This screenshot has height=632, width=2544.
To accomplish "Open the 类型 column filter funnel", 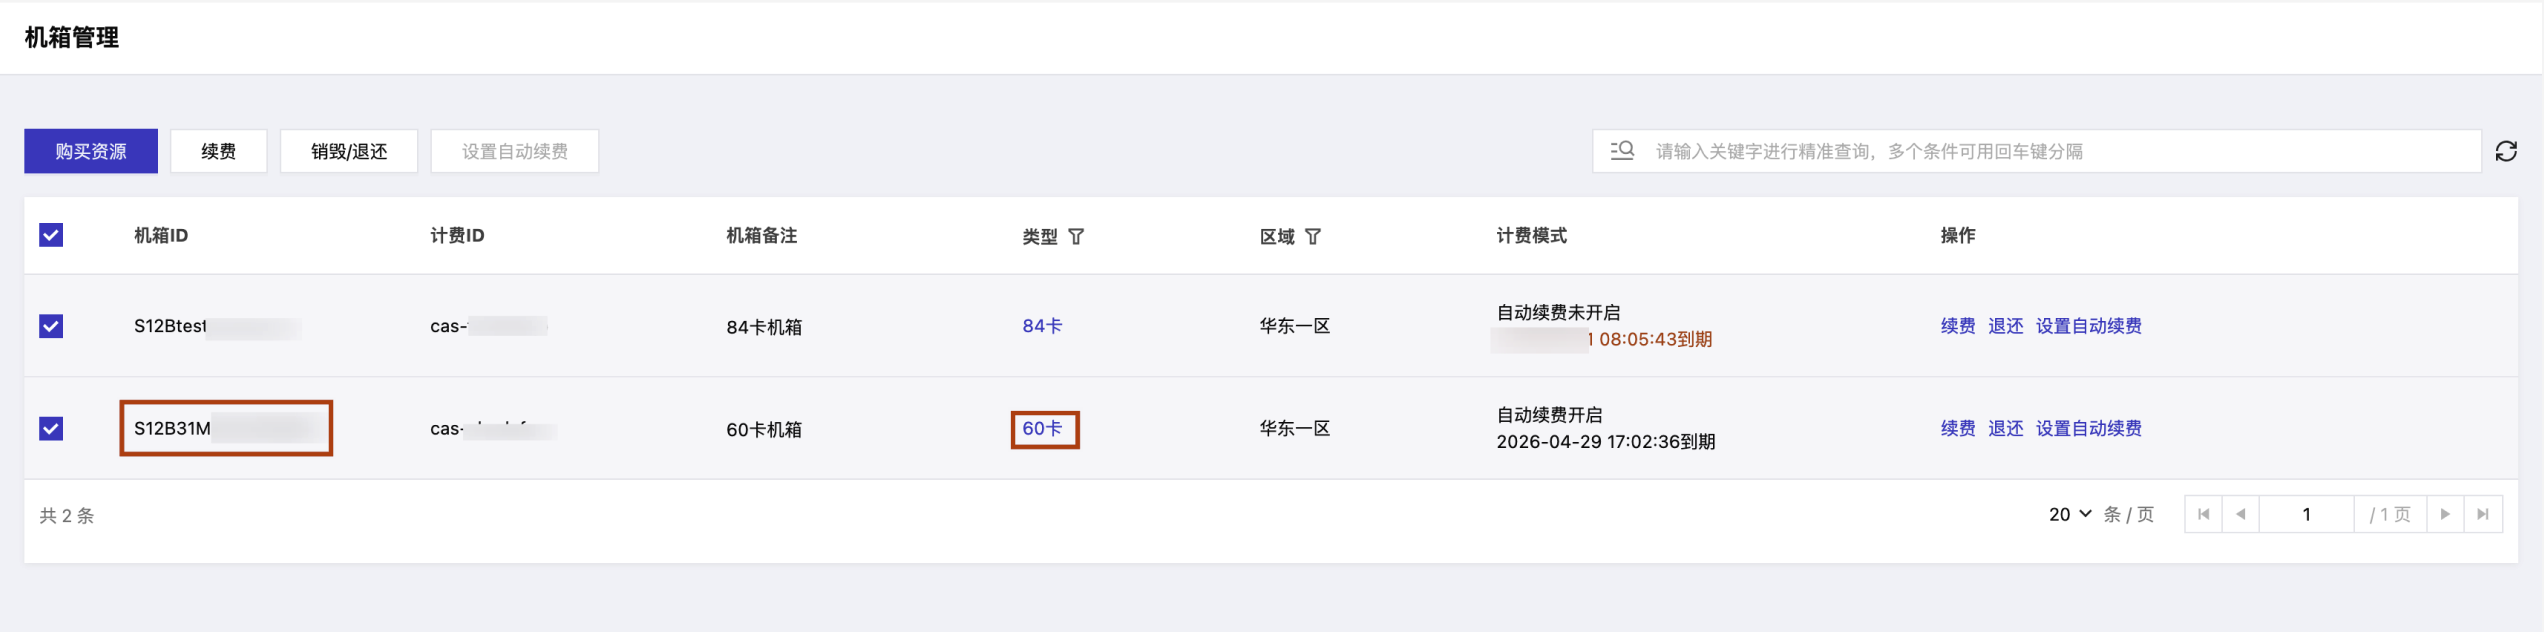I will click(x=1076, y=237).
